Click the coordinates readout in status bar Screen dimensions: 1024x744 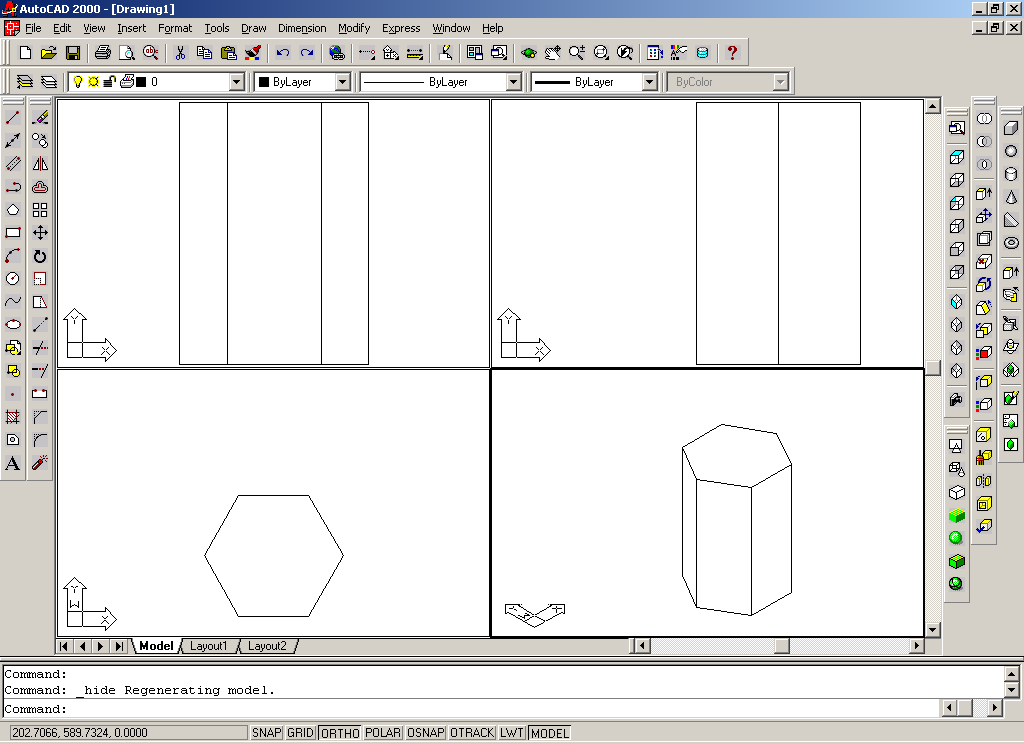[x=129, y=733]
